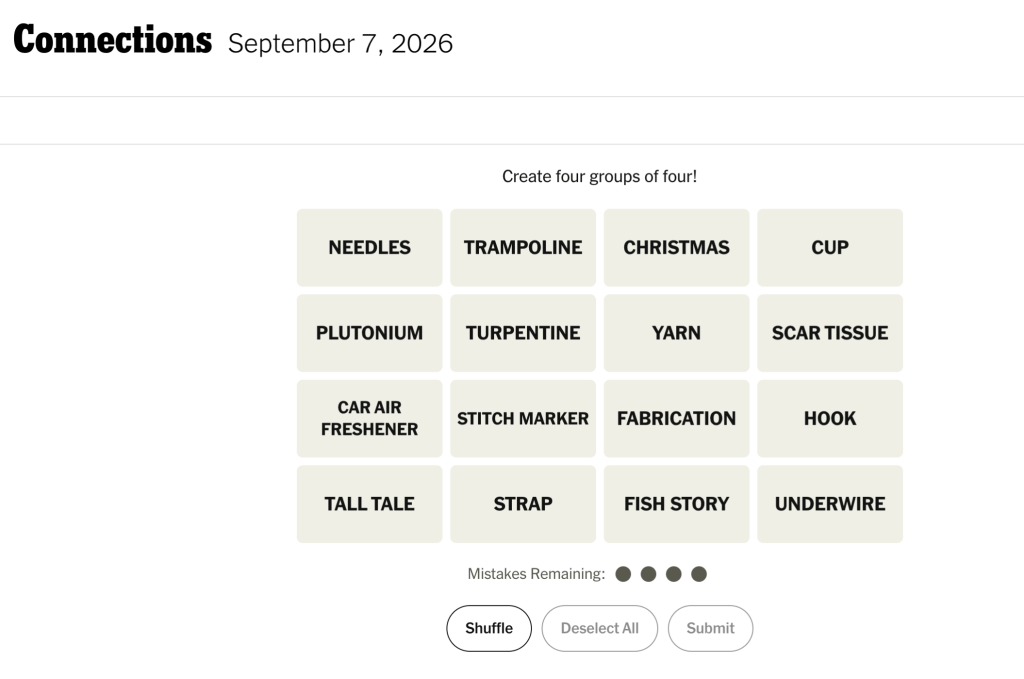
Task: Select the STITCH MARKER tile
Action: point(523,418)
